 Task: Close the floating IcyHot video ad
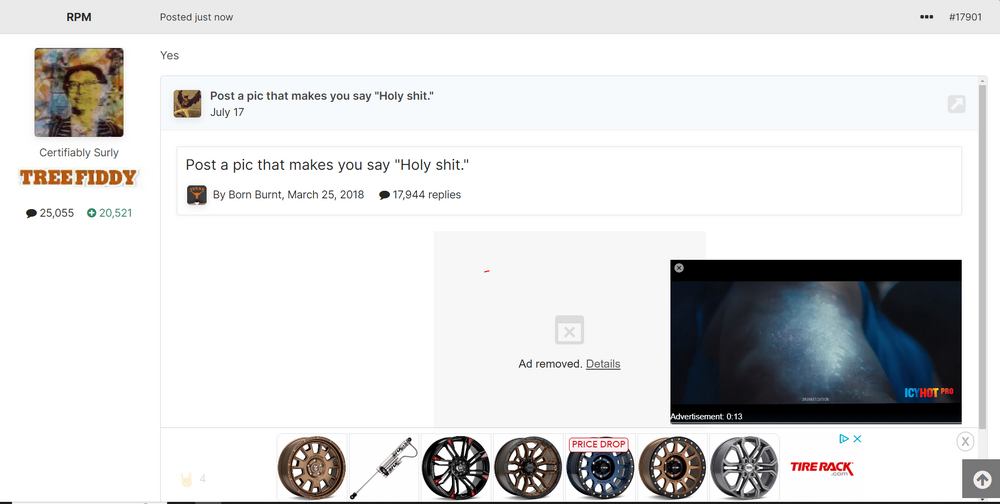(x=679, y=268)
